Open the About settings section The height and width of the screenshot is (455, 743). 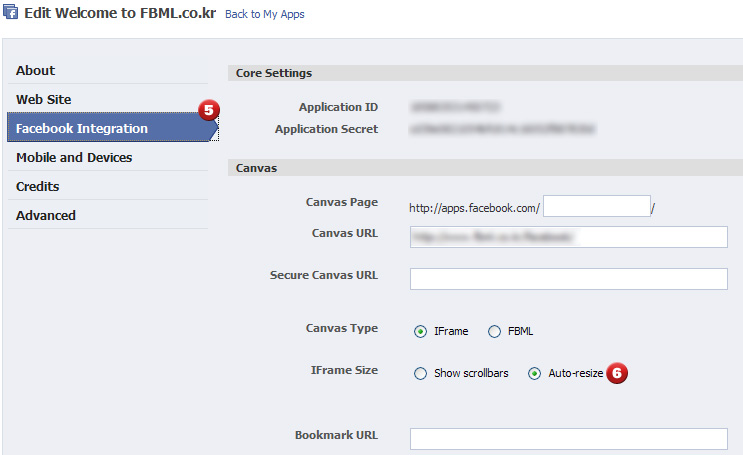108,71
